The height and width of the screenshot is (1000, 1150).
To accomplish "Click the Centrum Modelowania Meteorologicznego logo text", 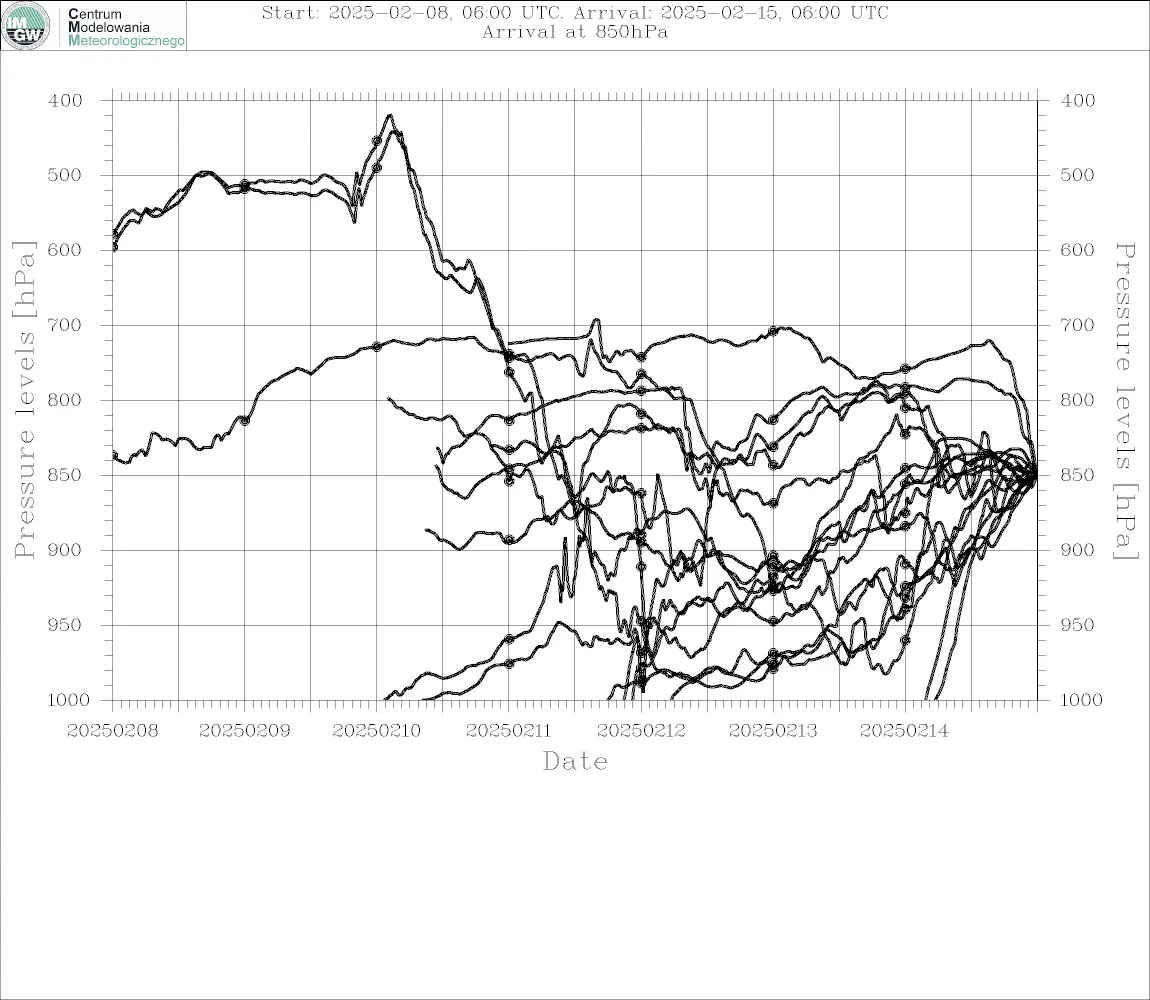I will click(125, 27).
